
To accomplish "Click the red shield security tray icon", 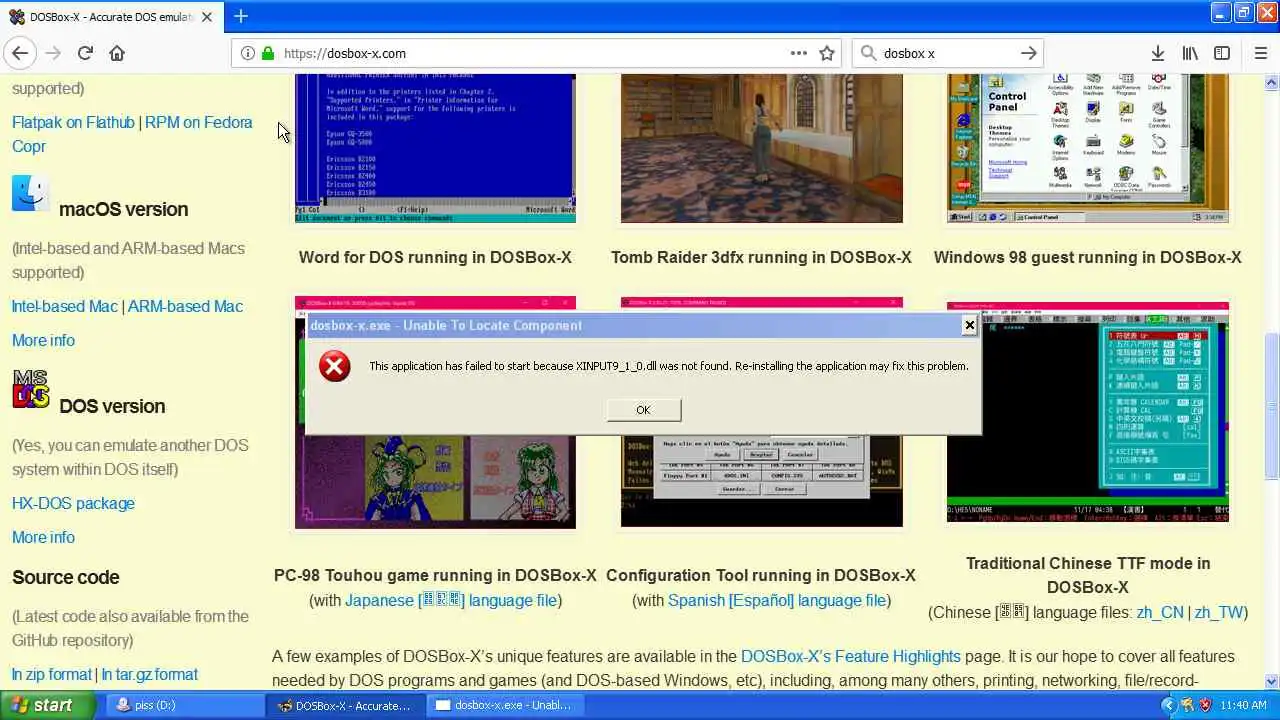I will pos(1205,705).
